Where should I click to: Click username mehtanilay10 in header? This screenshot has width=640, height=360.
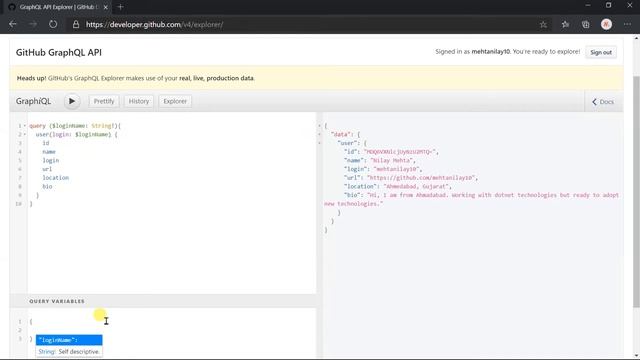[x=491, y=52]
